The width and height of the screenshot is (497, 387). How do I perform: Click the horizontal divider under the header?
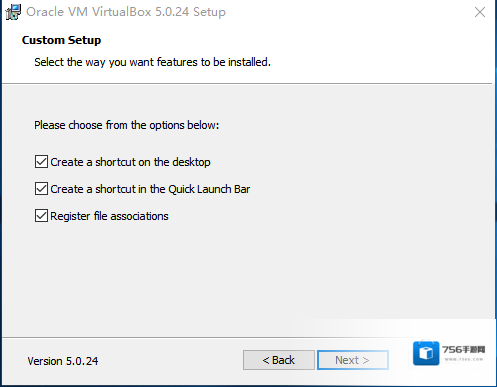tap(247, 83)
